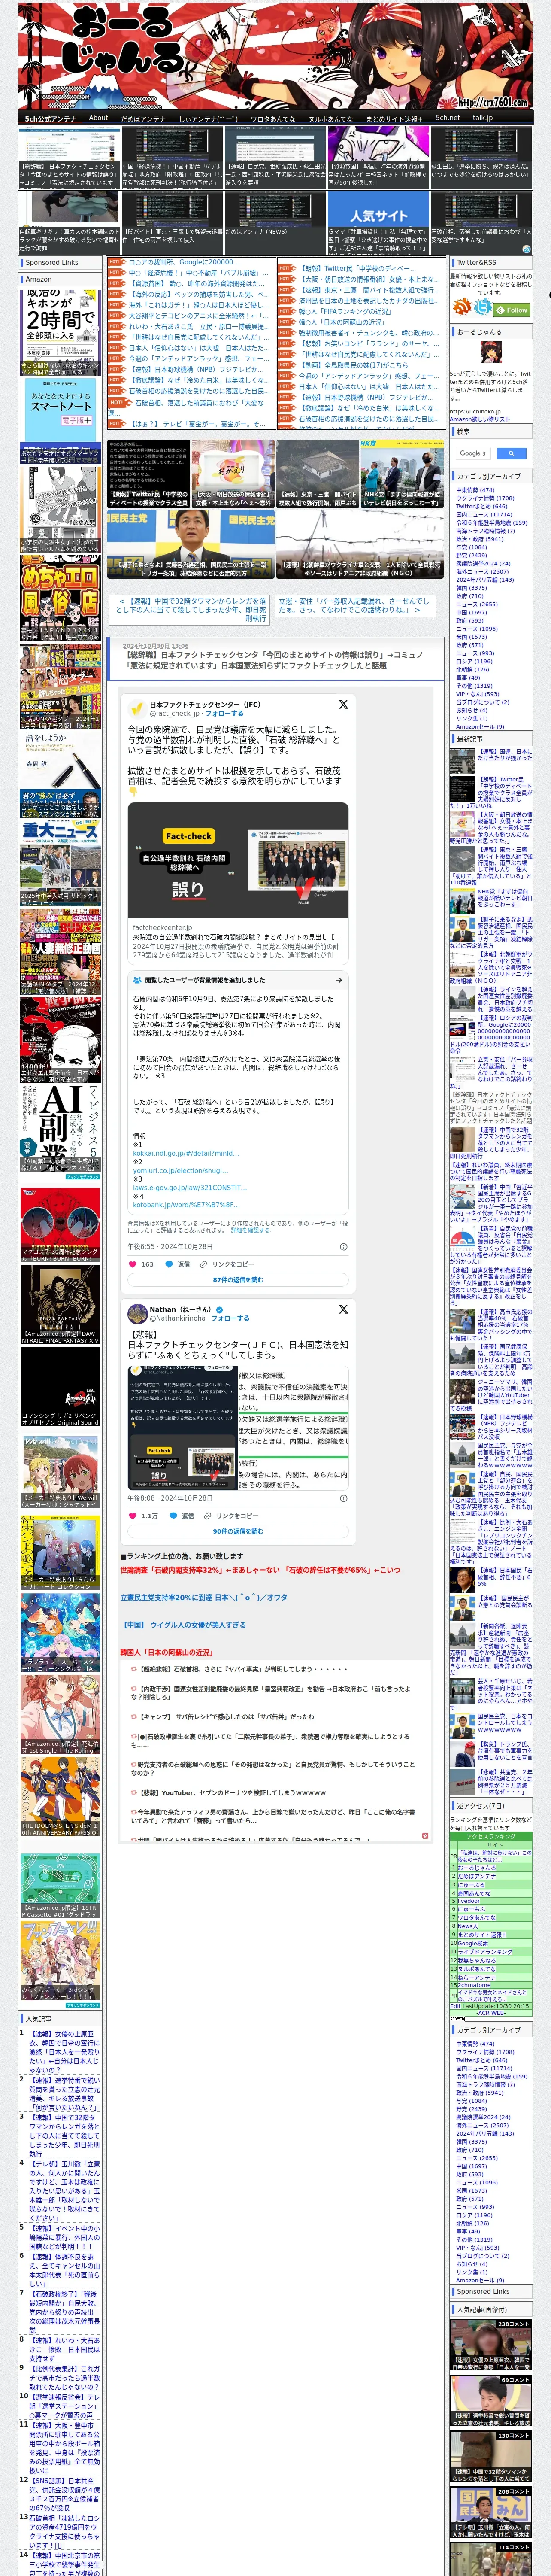Open 5ch.net in the navigation bar

click(447, 118)
